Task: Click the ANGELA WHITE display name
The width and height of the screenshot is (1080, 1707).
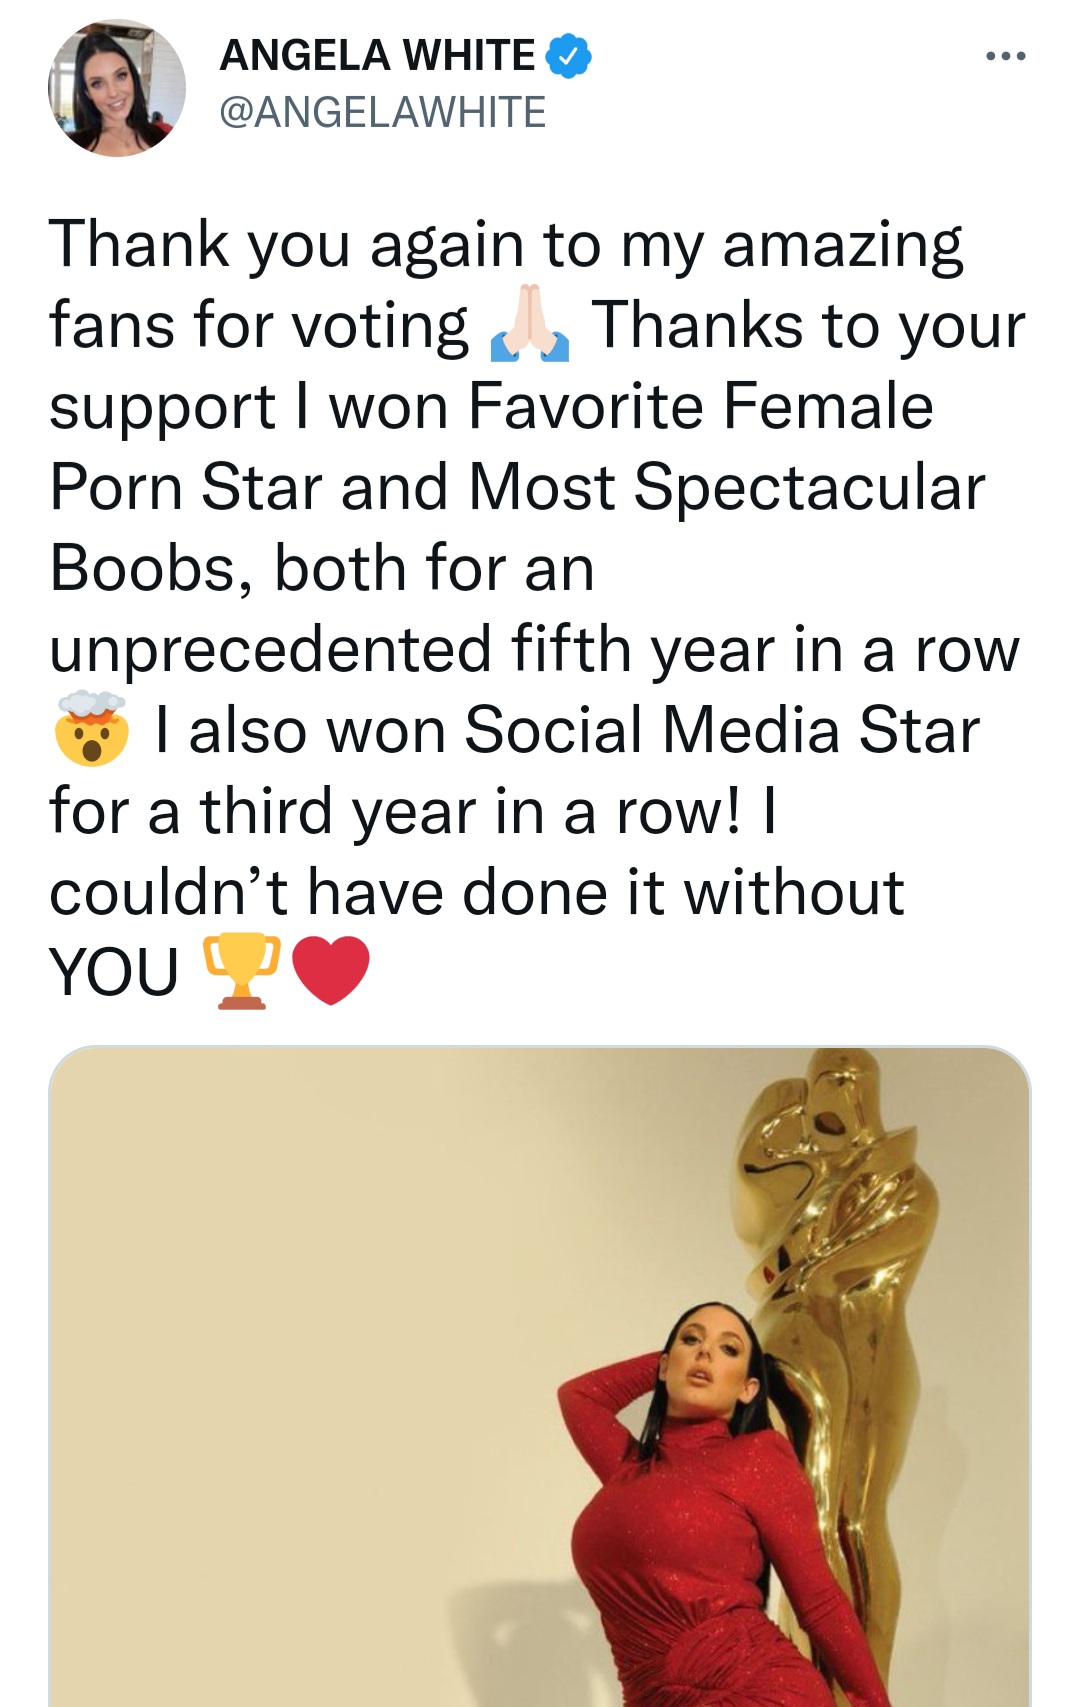Action: pyautogui.click(x=377, y=56)
